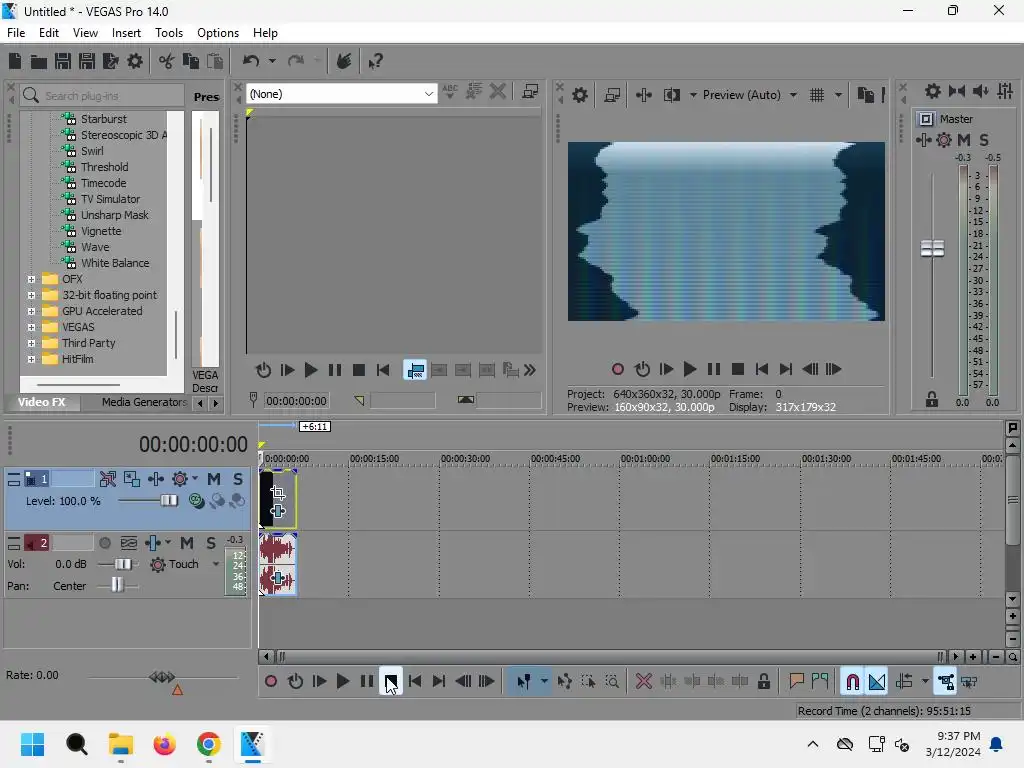This screenshot has width=1024, height=768.
Task: Expand the OFX folder
Action: click(x=31, y=280)
